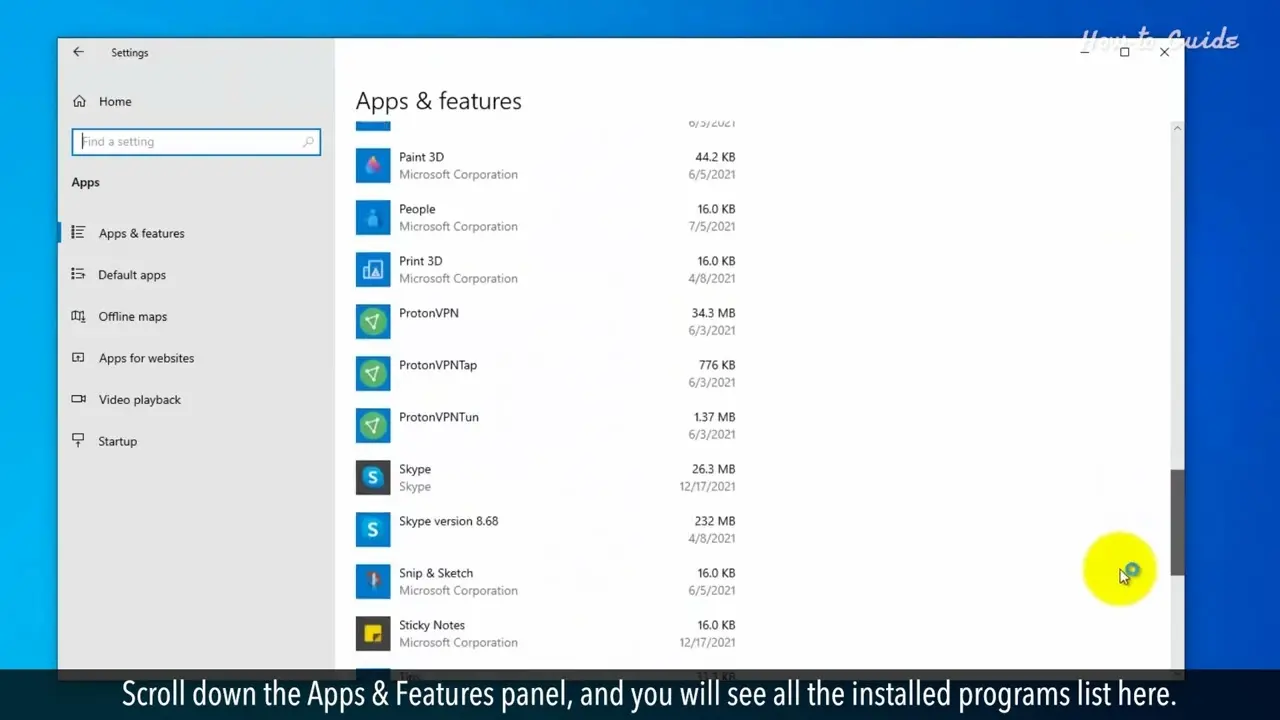Click the scrollbar up arrow
The width and height of the screenshot is (1280, 720).
[x=1177, y=128]
